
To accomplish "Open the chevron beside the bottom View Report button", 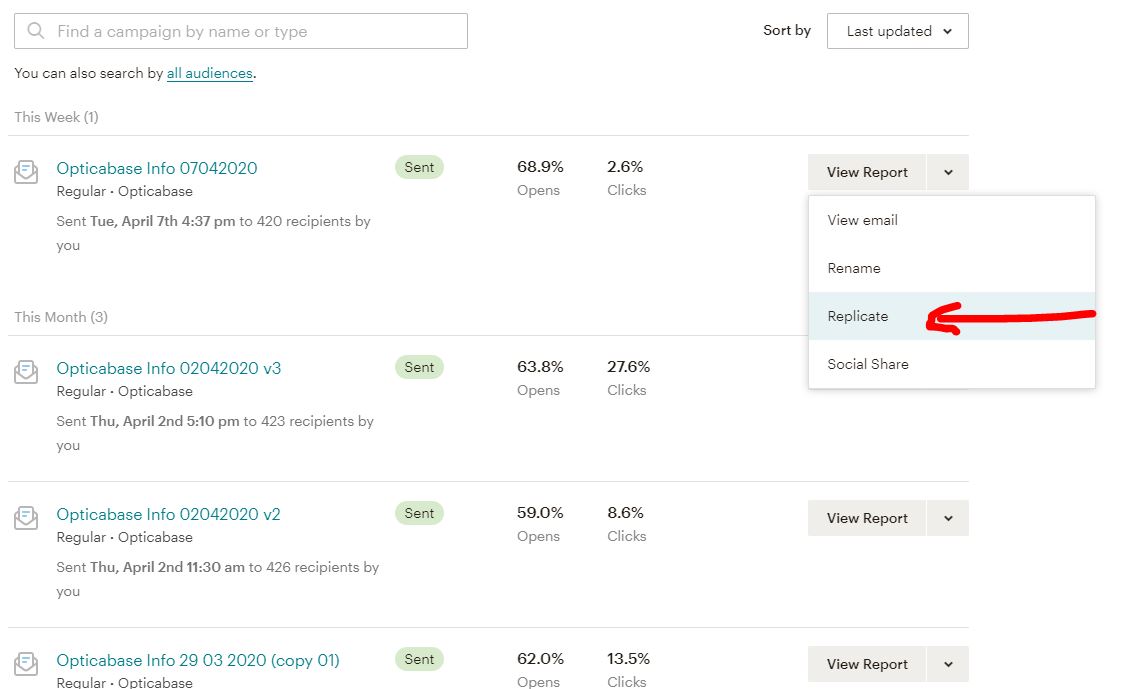I will click(x=947, y=664).
